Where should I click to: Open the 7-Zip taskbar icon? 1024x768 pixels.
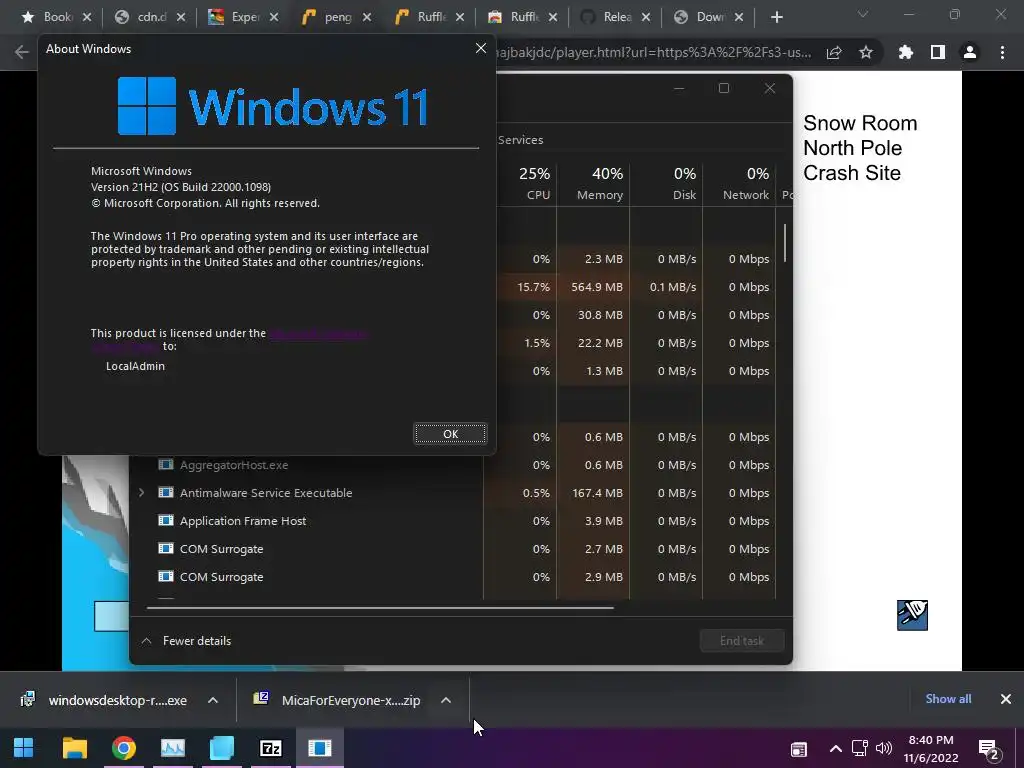click(270, 748)
